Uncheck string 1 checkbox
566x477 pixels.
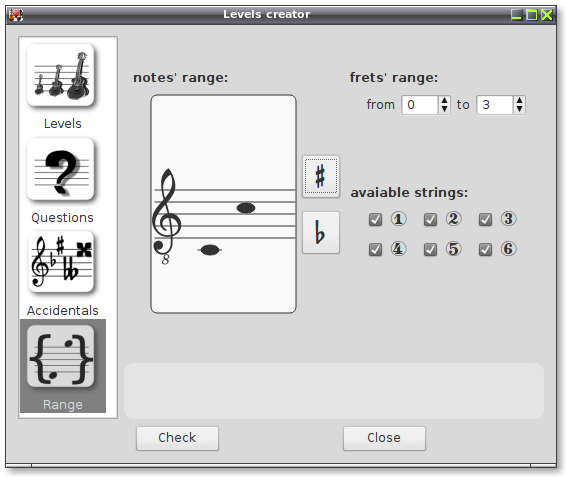tap(375, 219)
